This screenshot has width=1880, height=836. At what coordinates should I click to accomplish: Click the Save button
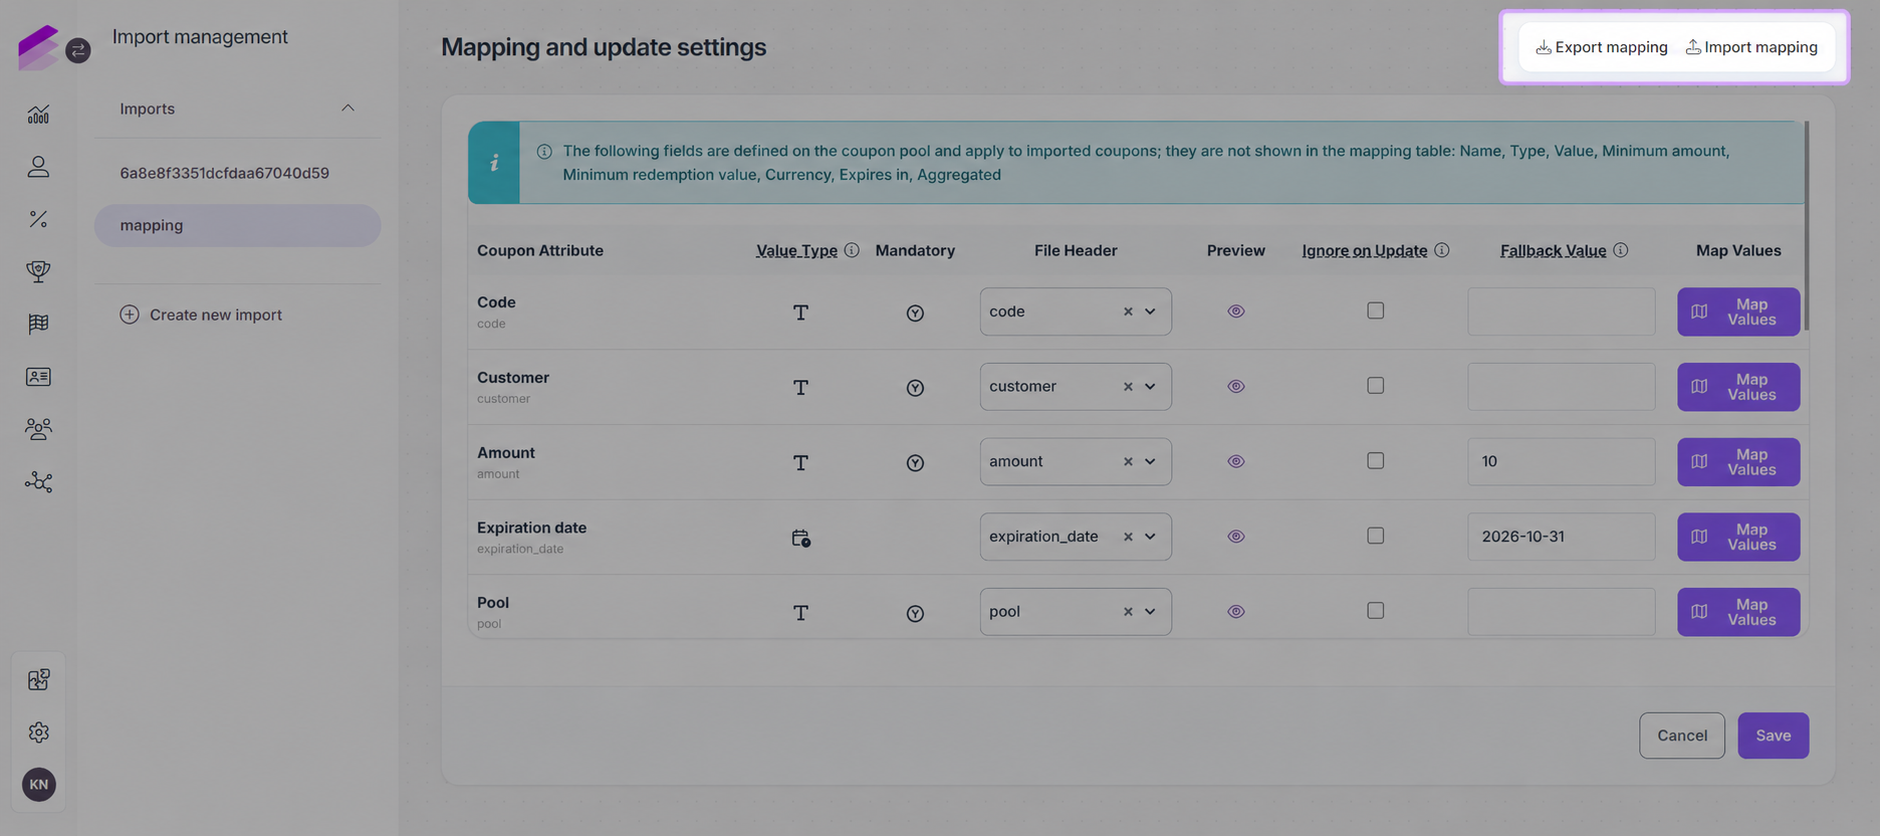(1773, 736)
